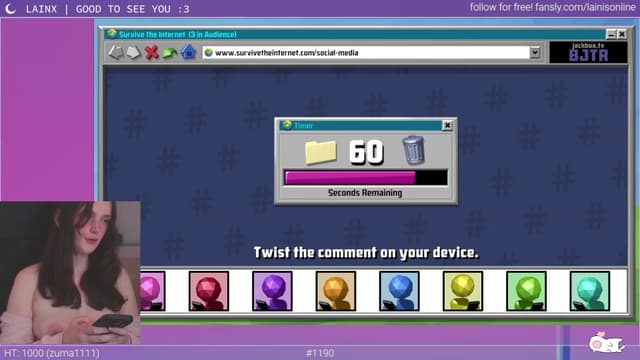The height and width of the screenshot is (360, 640).
Task: Select the pink player avatar
Action: [x=153, y=291]
